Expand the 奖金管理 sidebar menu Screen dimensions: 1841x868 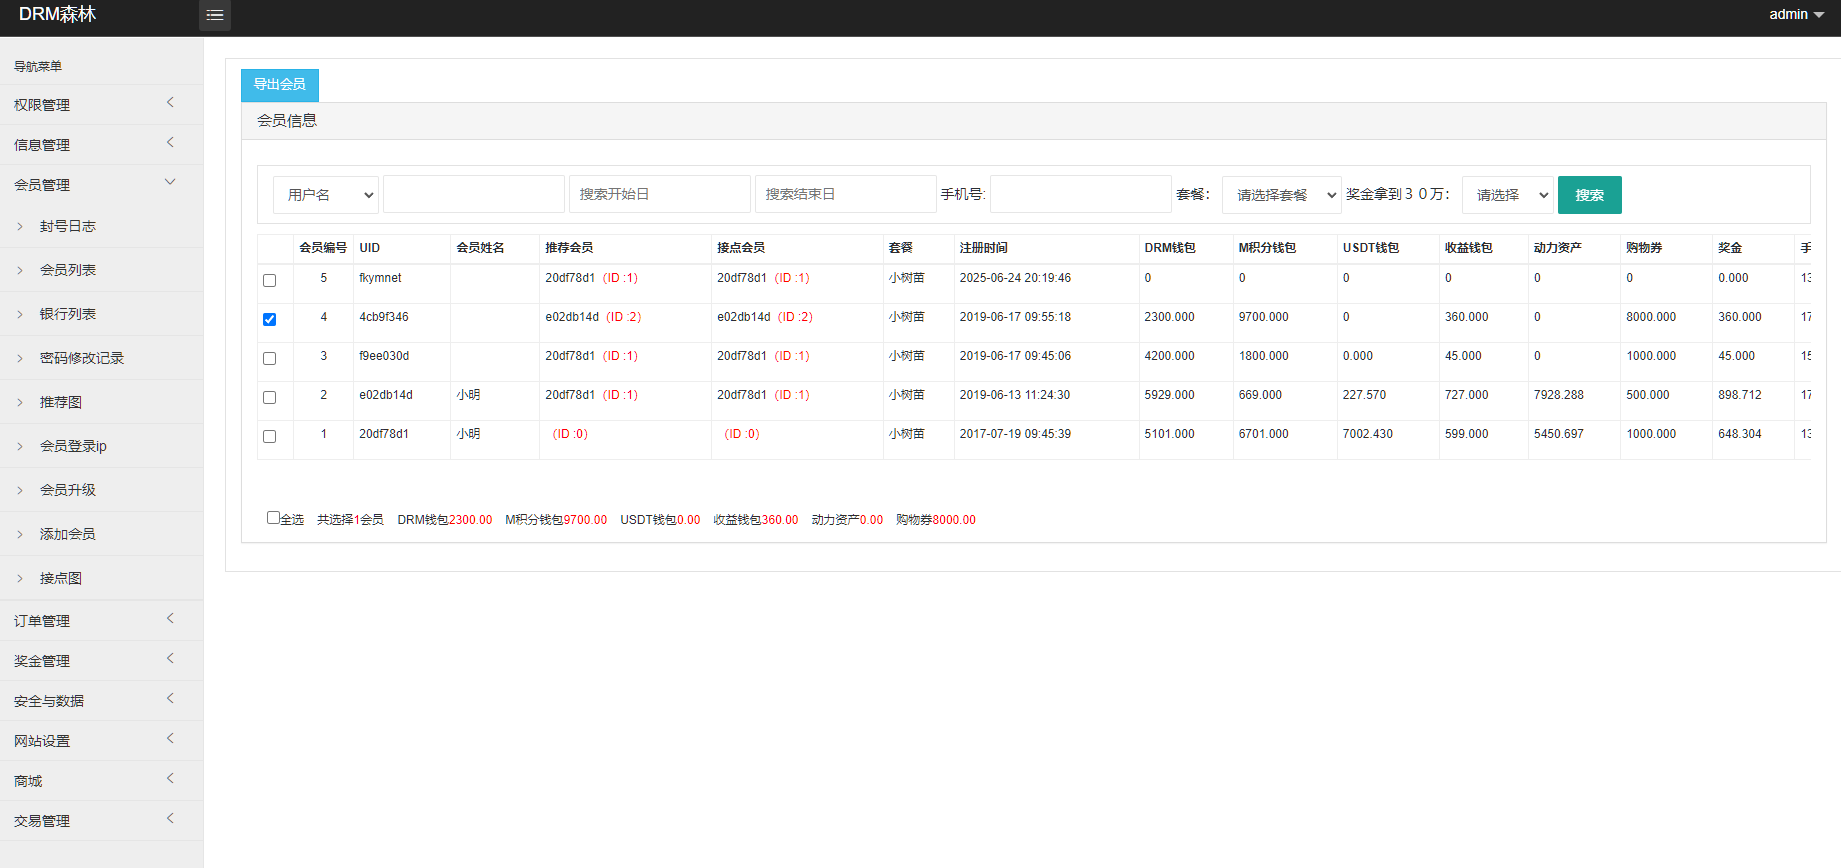click(101, 661)
